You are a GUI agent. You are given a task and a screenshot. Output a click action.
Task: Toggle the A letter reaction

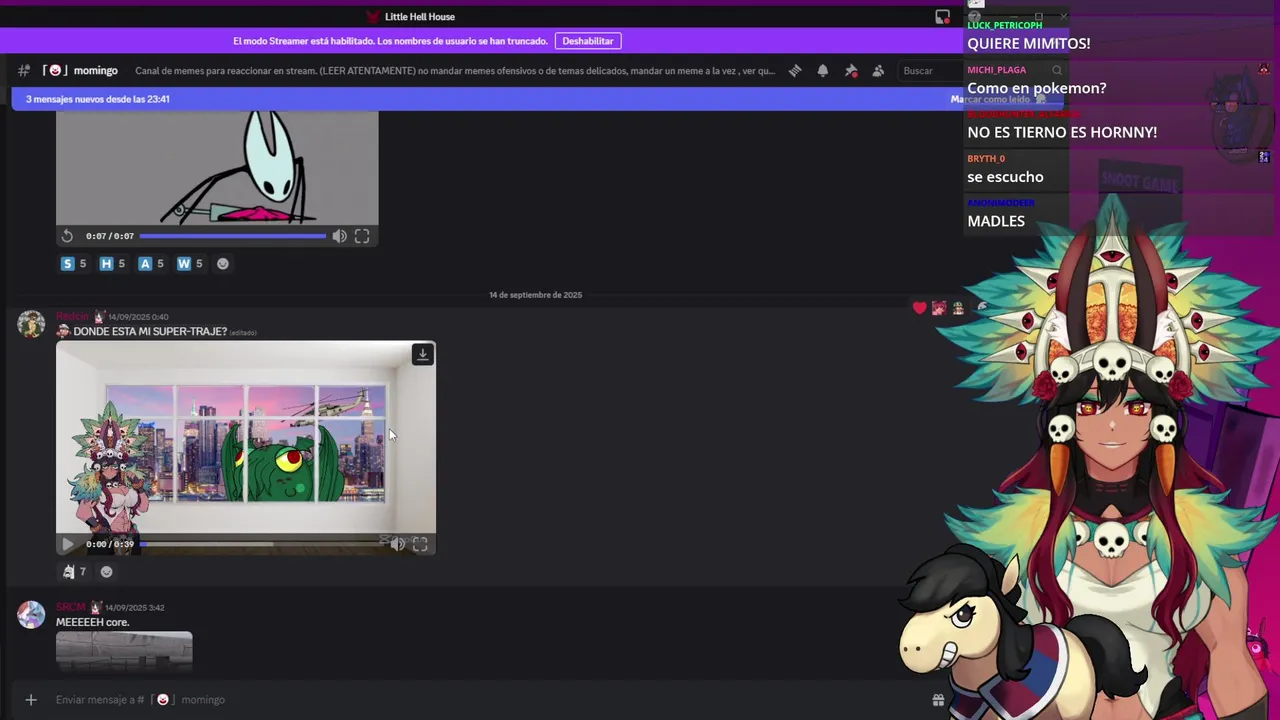coord(151,264)
